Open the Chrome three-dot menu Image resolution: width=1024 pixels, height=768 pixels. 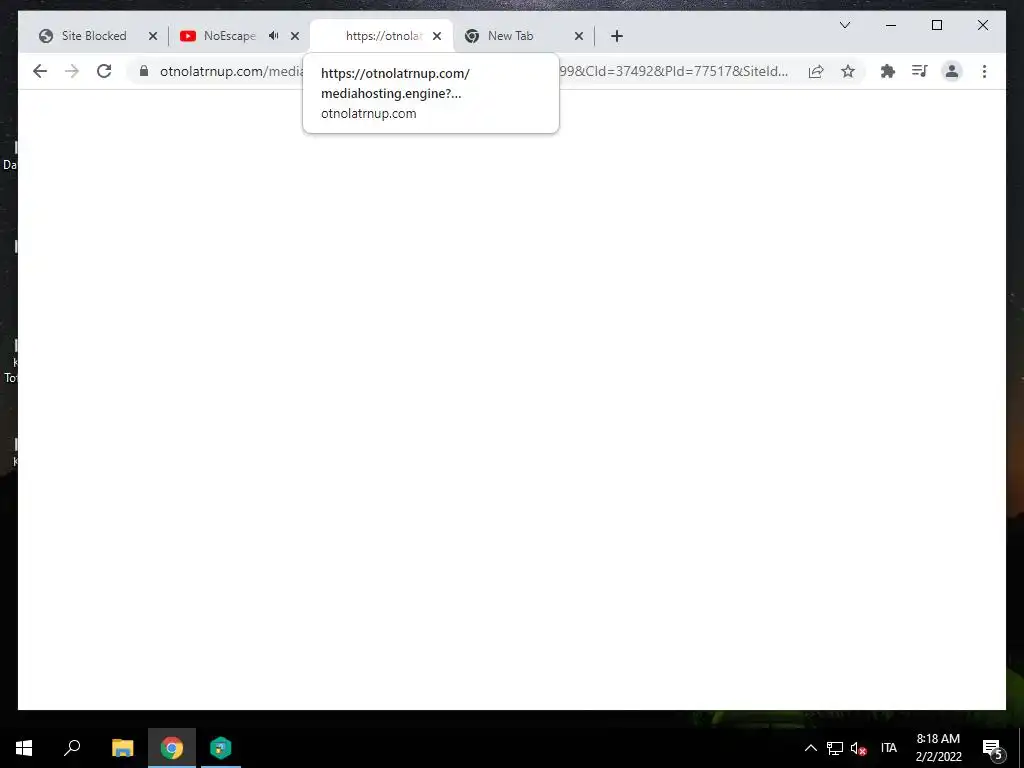coord(984,71)
